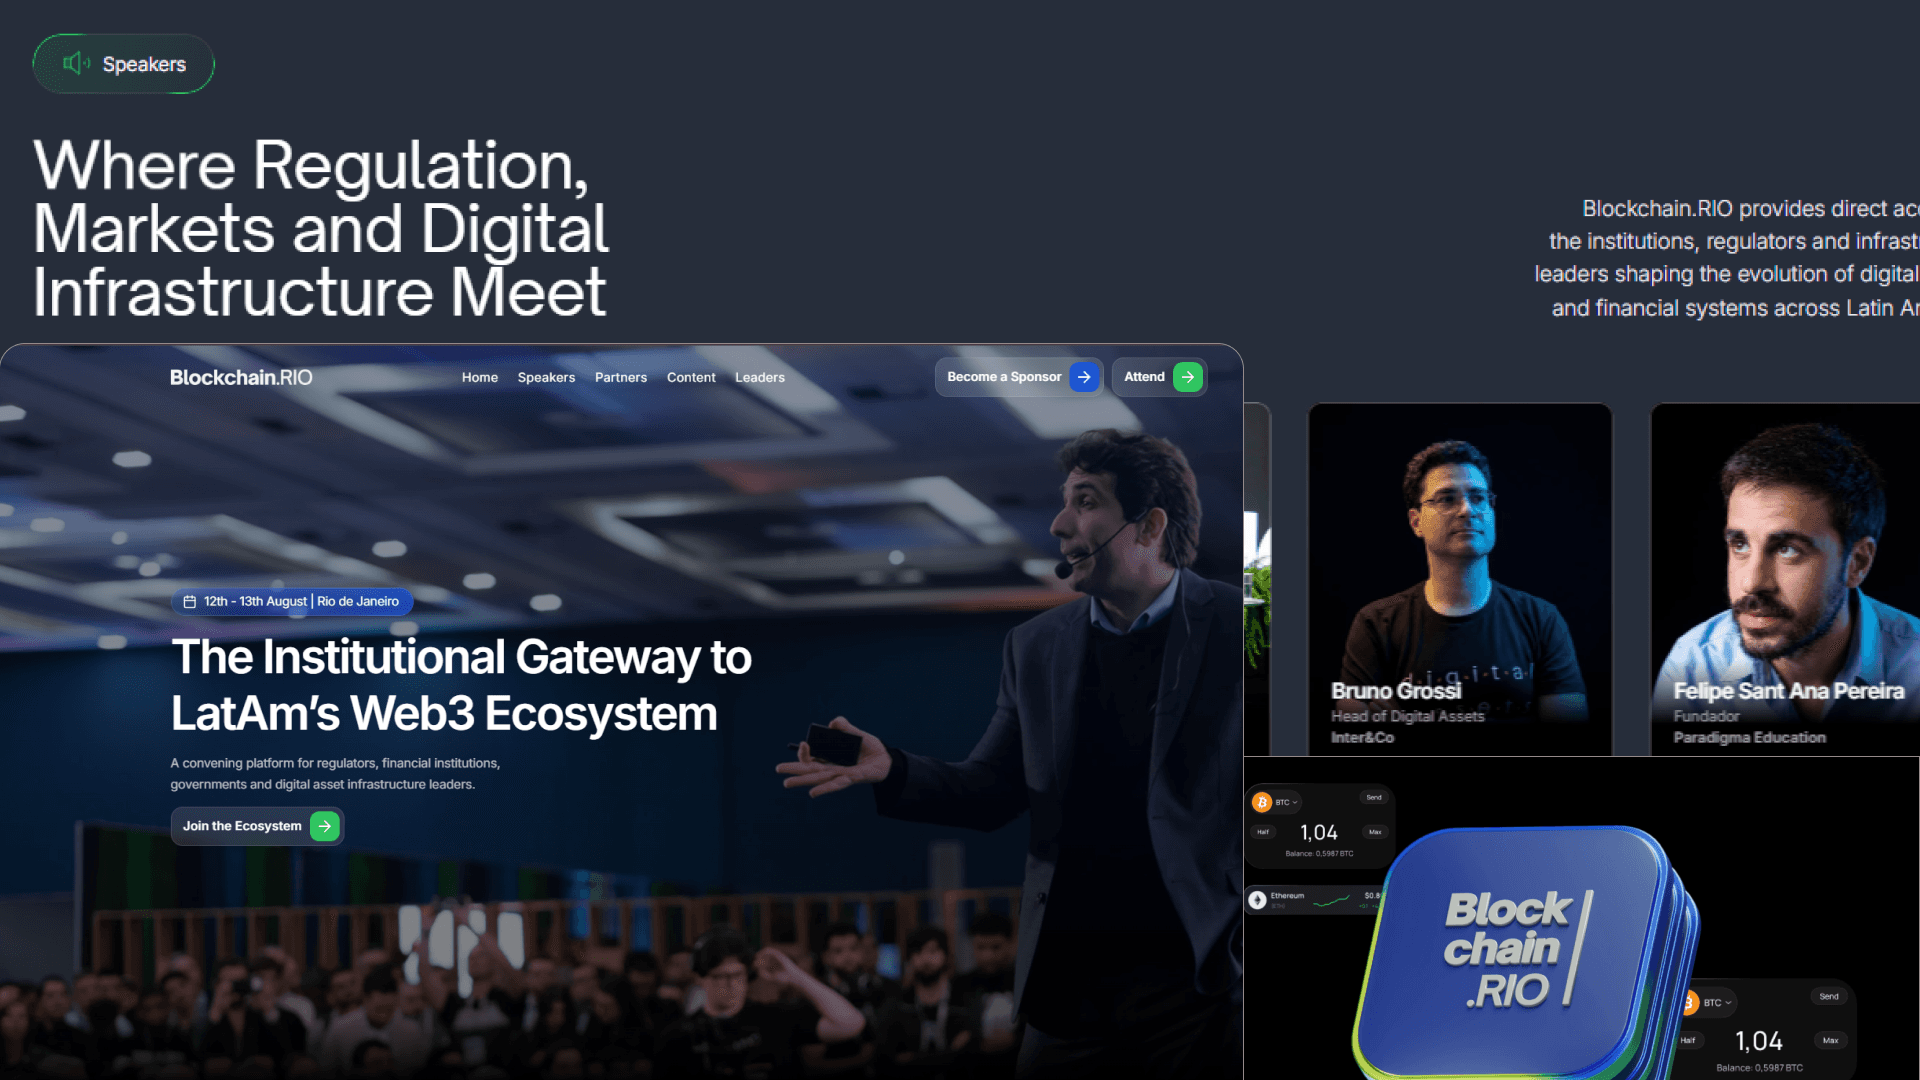The image size is (1920, 1080).
Task: Click the blue arrow icon on Become a Sponsor
Action: tap(1084, 377)
